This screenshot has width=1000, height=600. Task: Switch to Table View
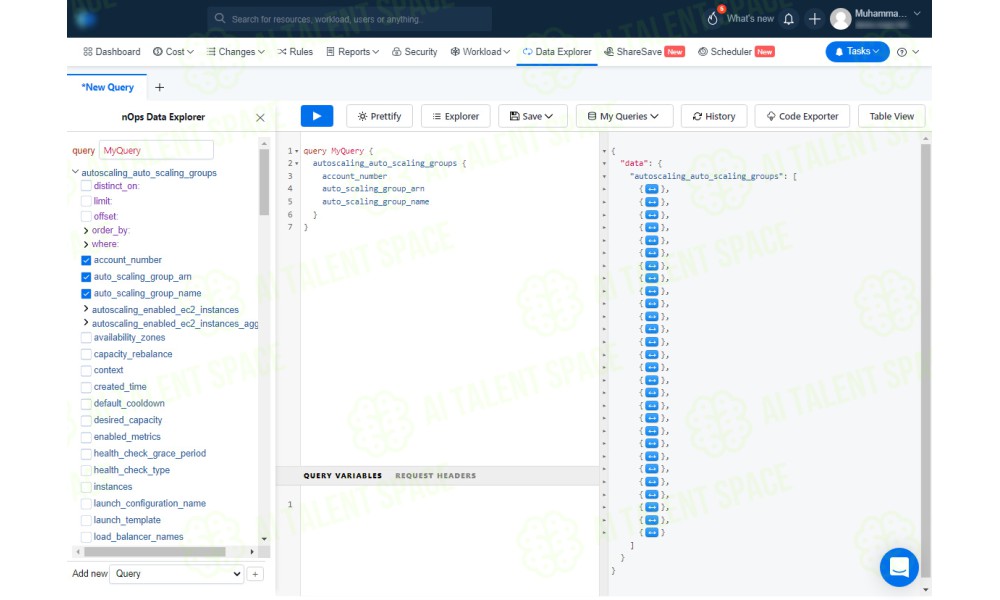click(892, 116)
